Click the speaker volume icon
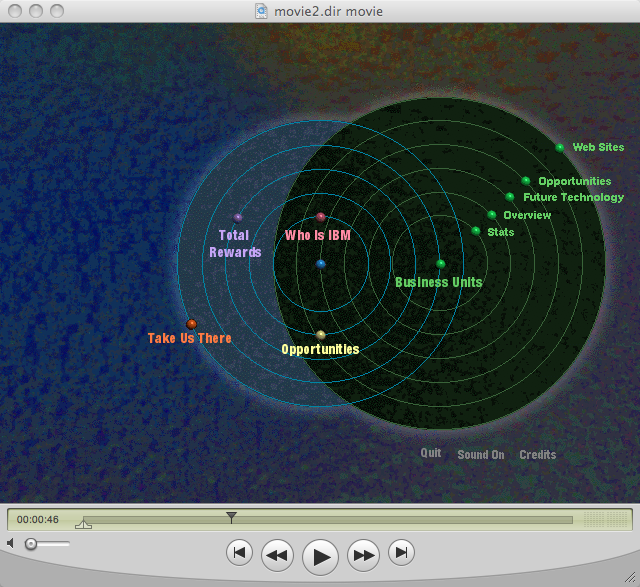This screenshot has height=587, width=640. coord(11,543)
